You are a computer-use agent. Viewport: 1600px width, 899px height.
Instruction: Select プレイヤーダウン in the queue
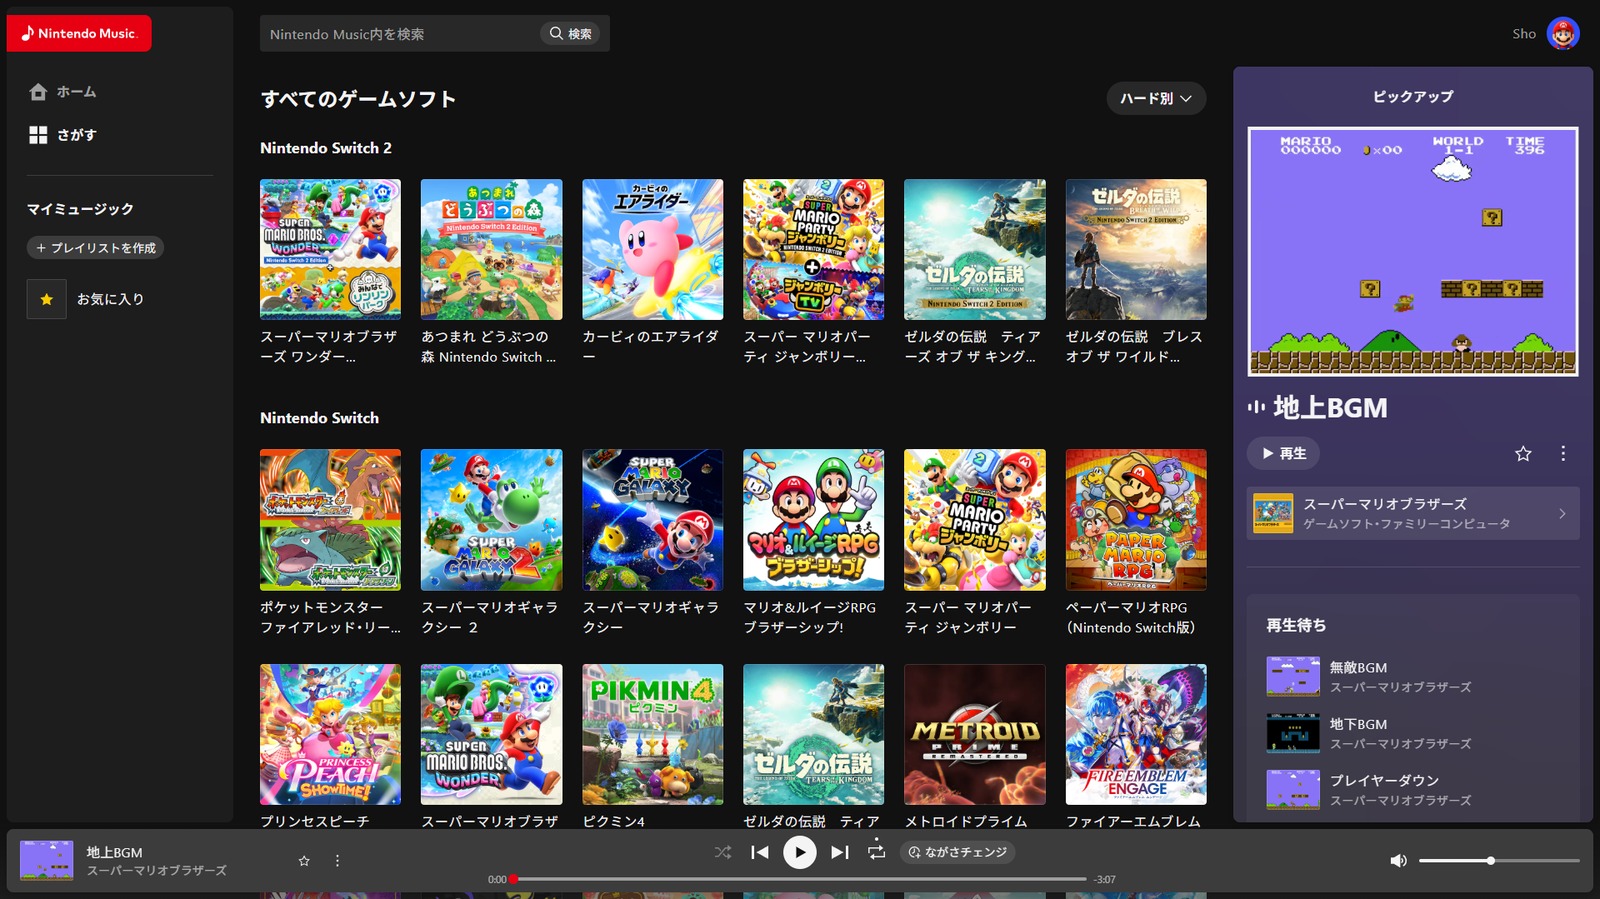click(x=1413, y=789)
